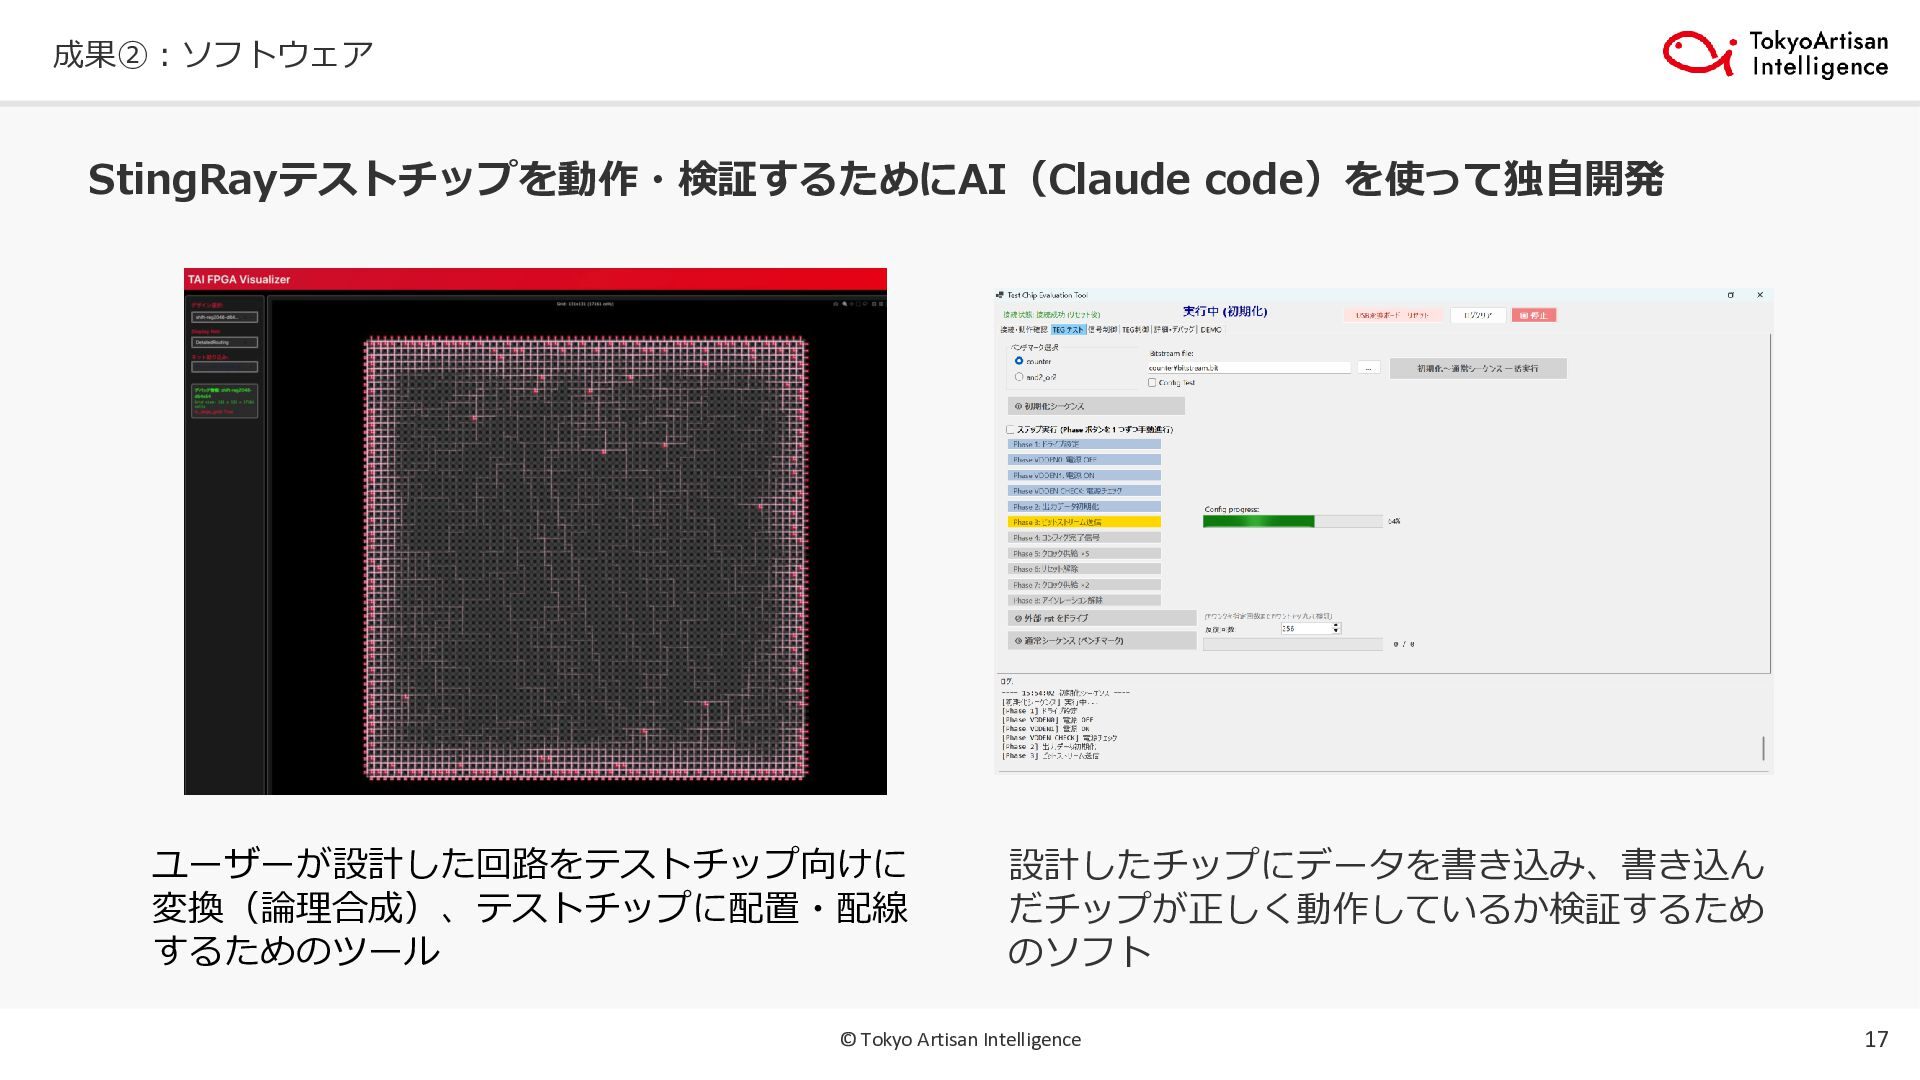
Task: Click the Phase 7 クロック供給 button
Action: (x=1084, y=585)
